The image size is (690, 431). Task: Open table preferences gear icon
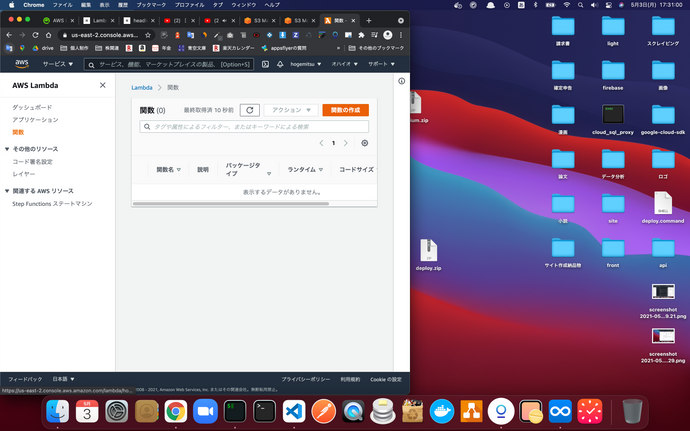coord(364,143)
